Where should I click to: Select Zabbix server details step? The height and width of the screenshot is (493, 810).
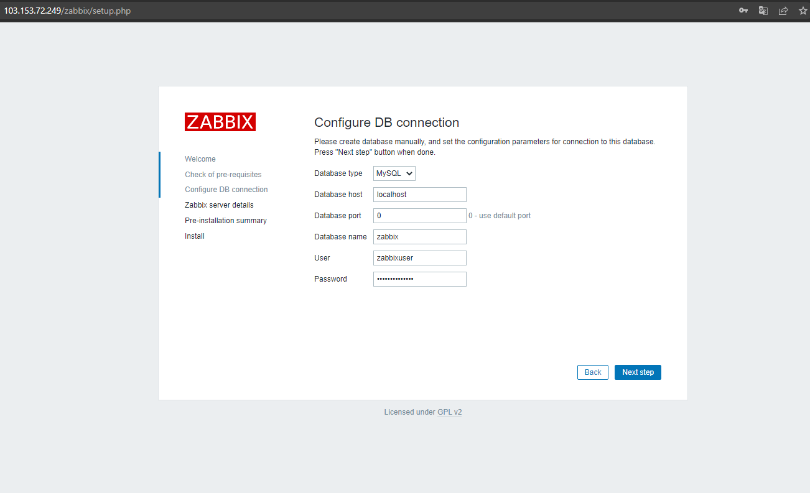[219, 205]
